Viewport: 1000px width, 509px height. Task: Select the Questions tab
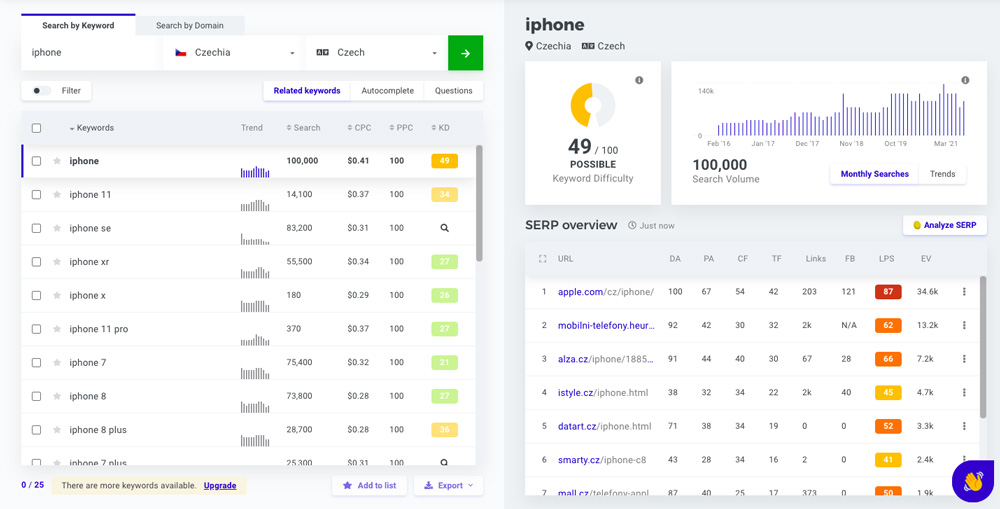[453, 91]
